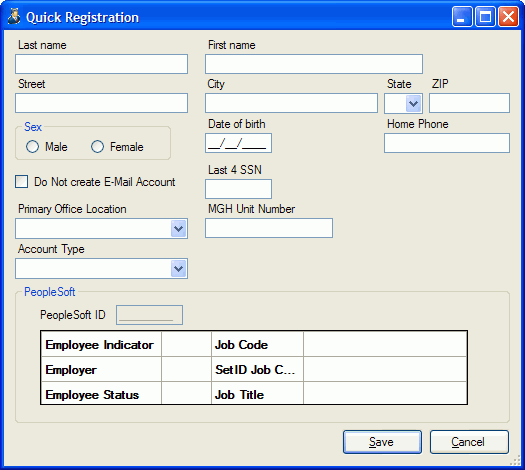Maximize the Quick Registration window
This screenshot has height=470, width=525.
(x=485, y=16)
